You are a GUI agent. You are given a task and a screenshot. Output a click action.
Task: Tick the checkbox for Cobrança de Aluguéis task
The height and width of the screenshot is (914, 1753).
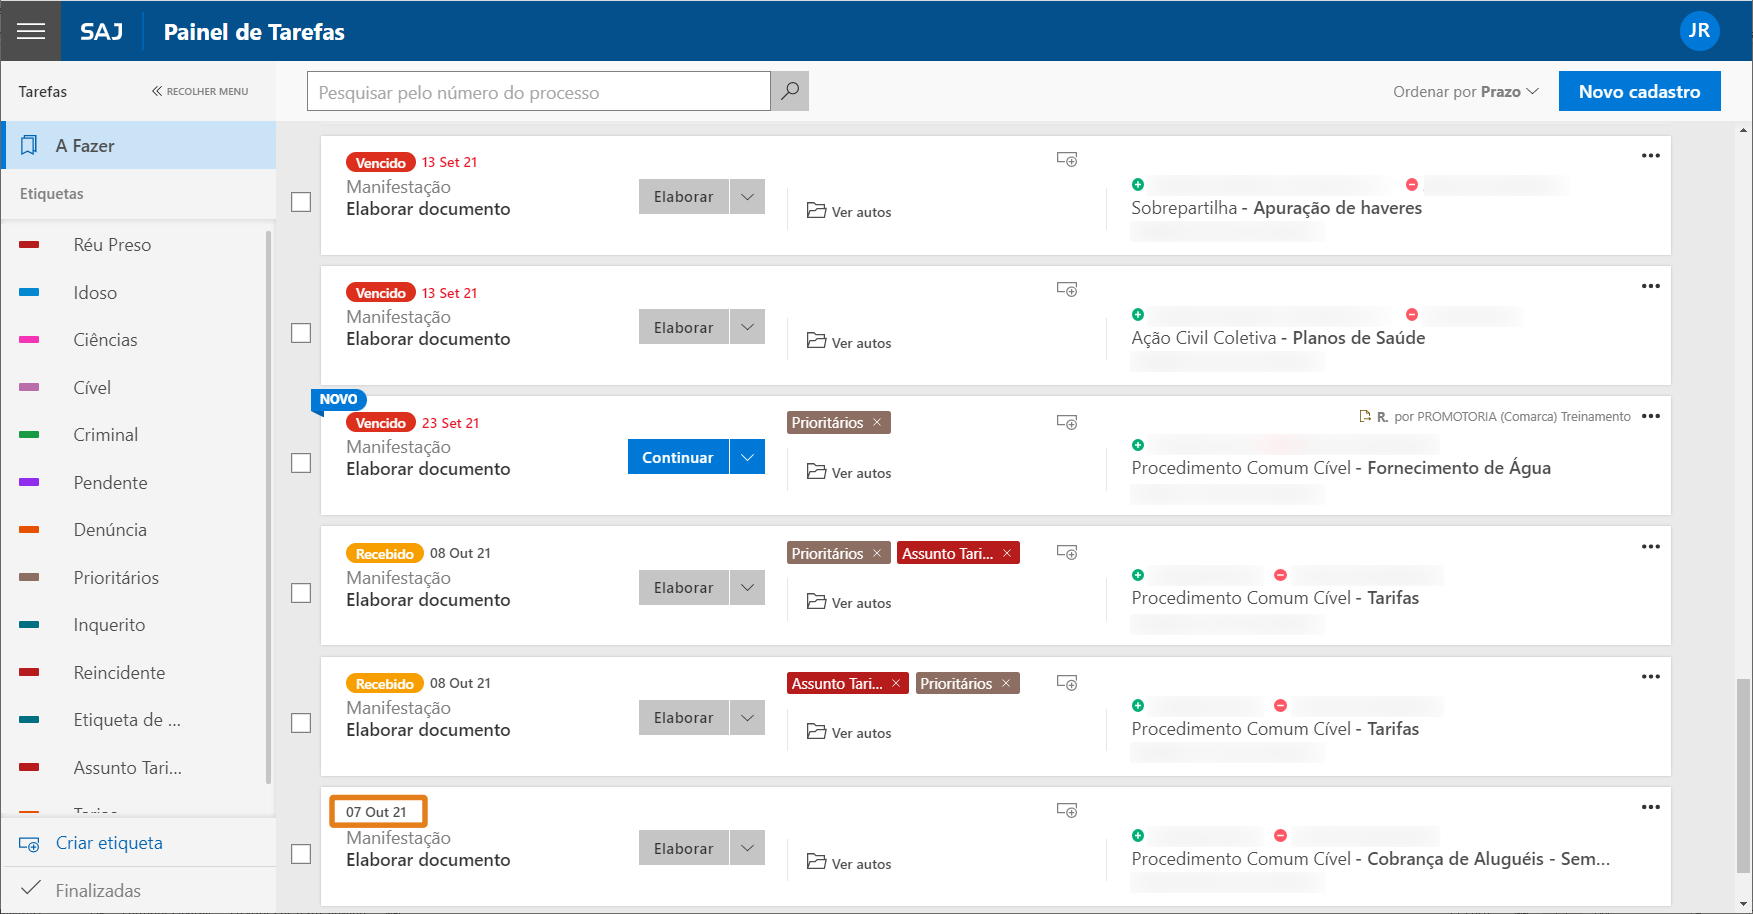coord(301,854)
